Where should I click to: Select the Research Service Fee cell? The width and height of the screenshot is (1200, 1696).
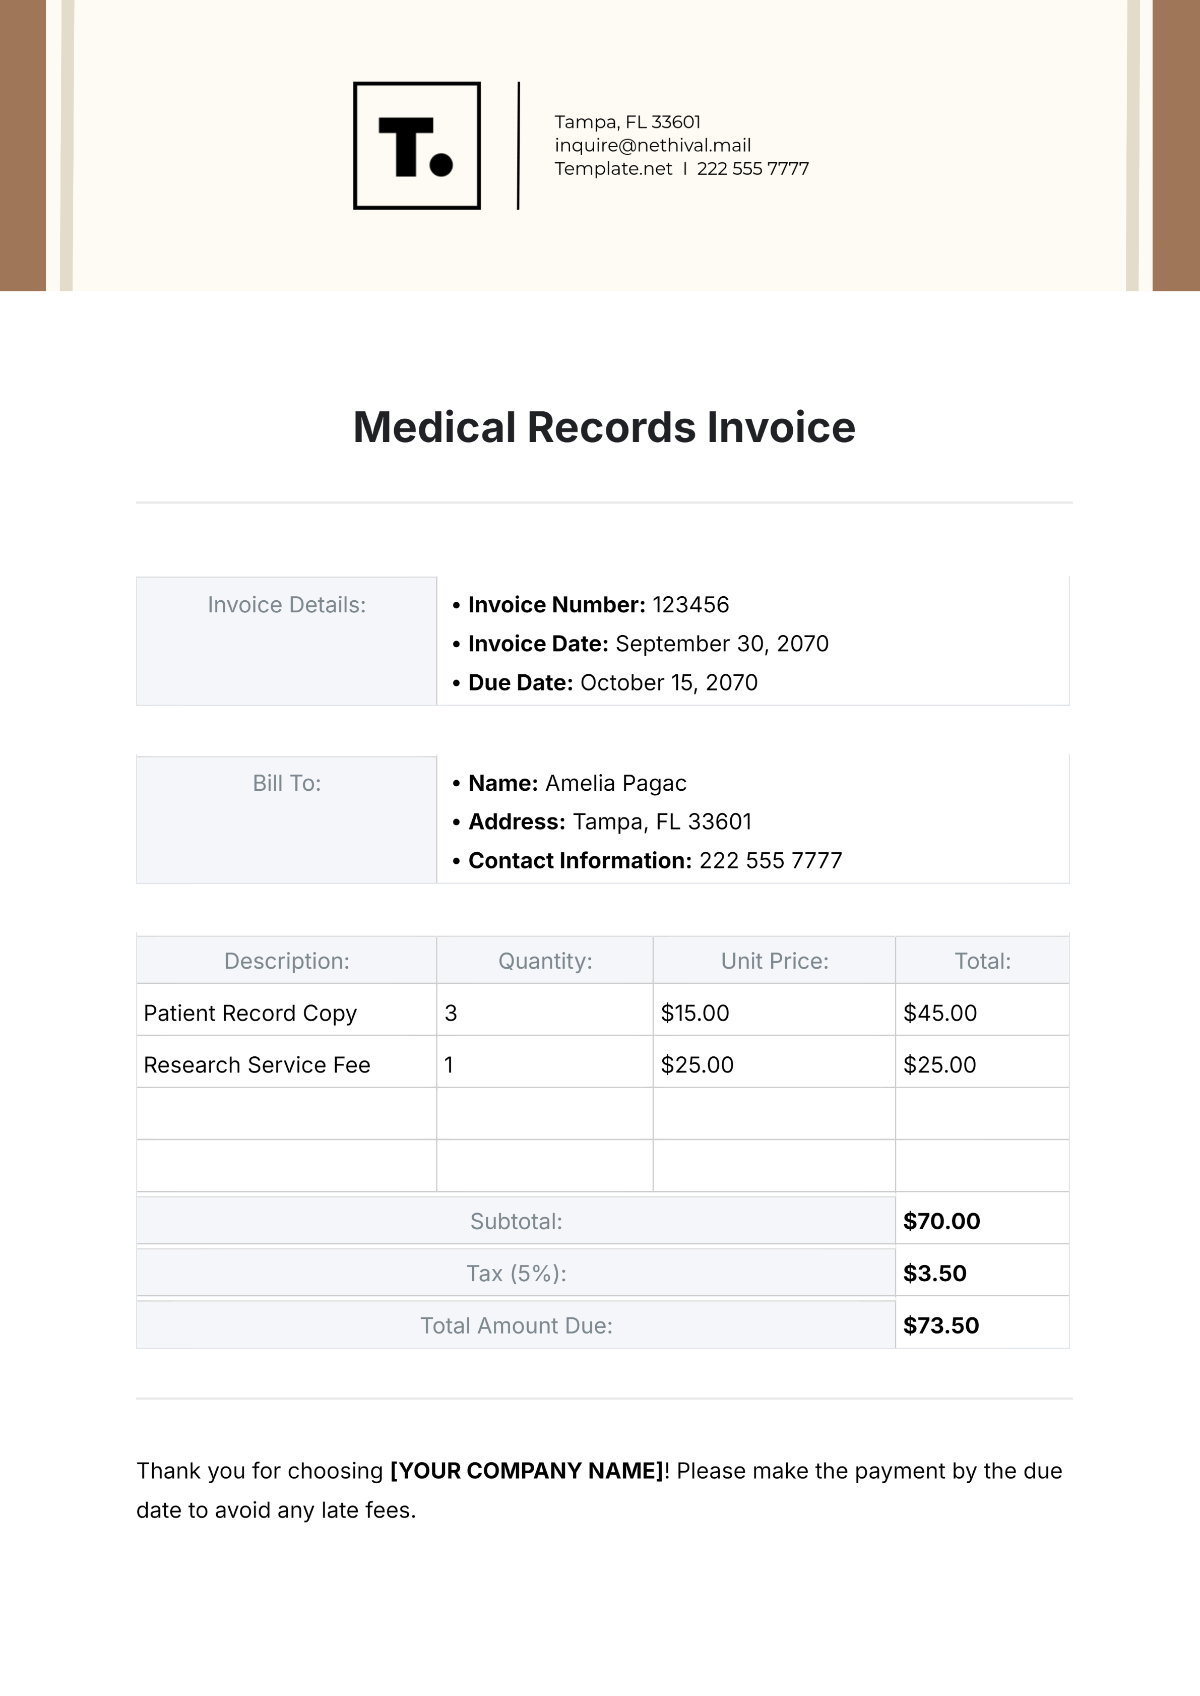click(257, 1065)
